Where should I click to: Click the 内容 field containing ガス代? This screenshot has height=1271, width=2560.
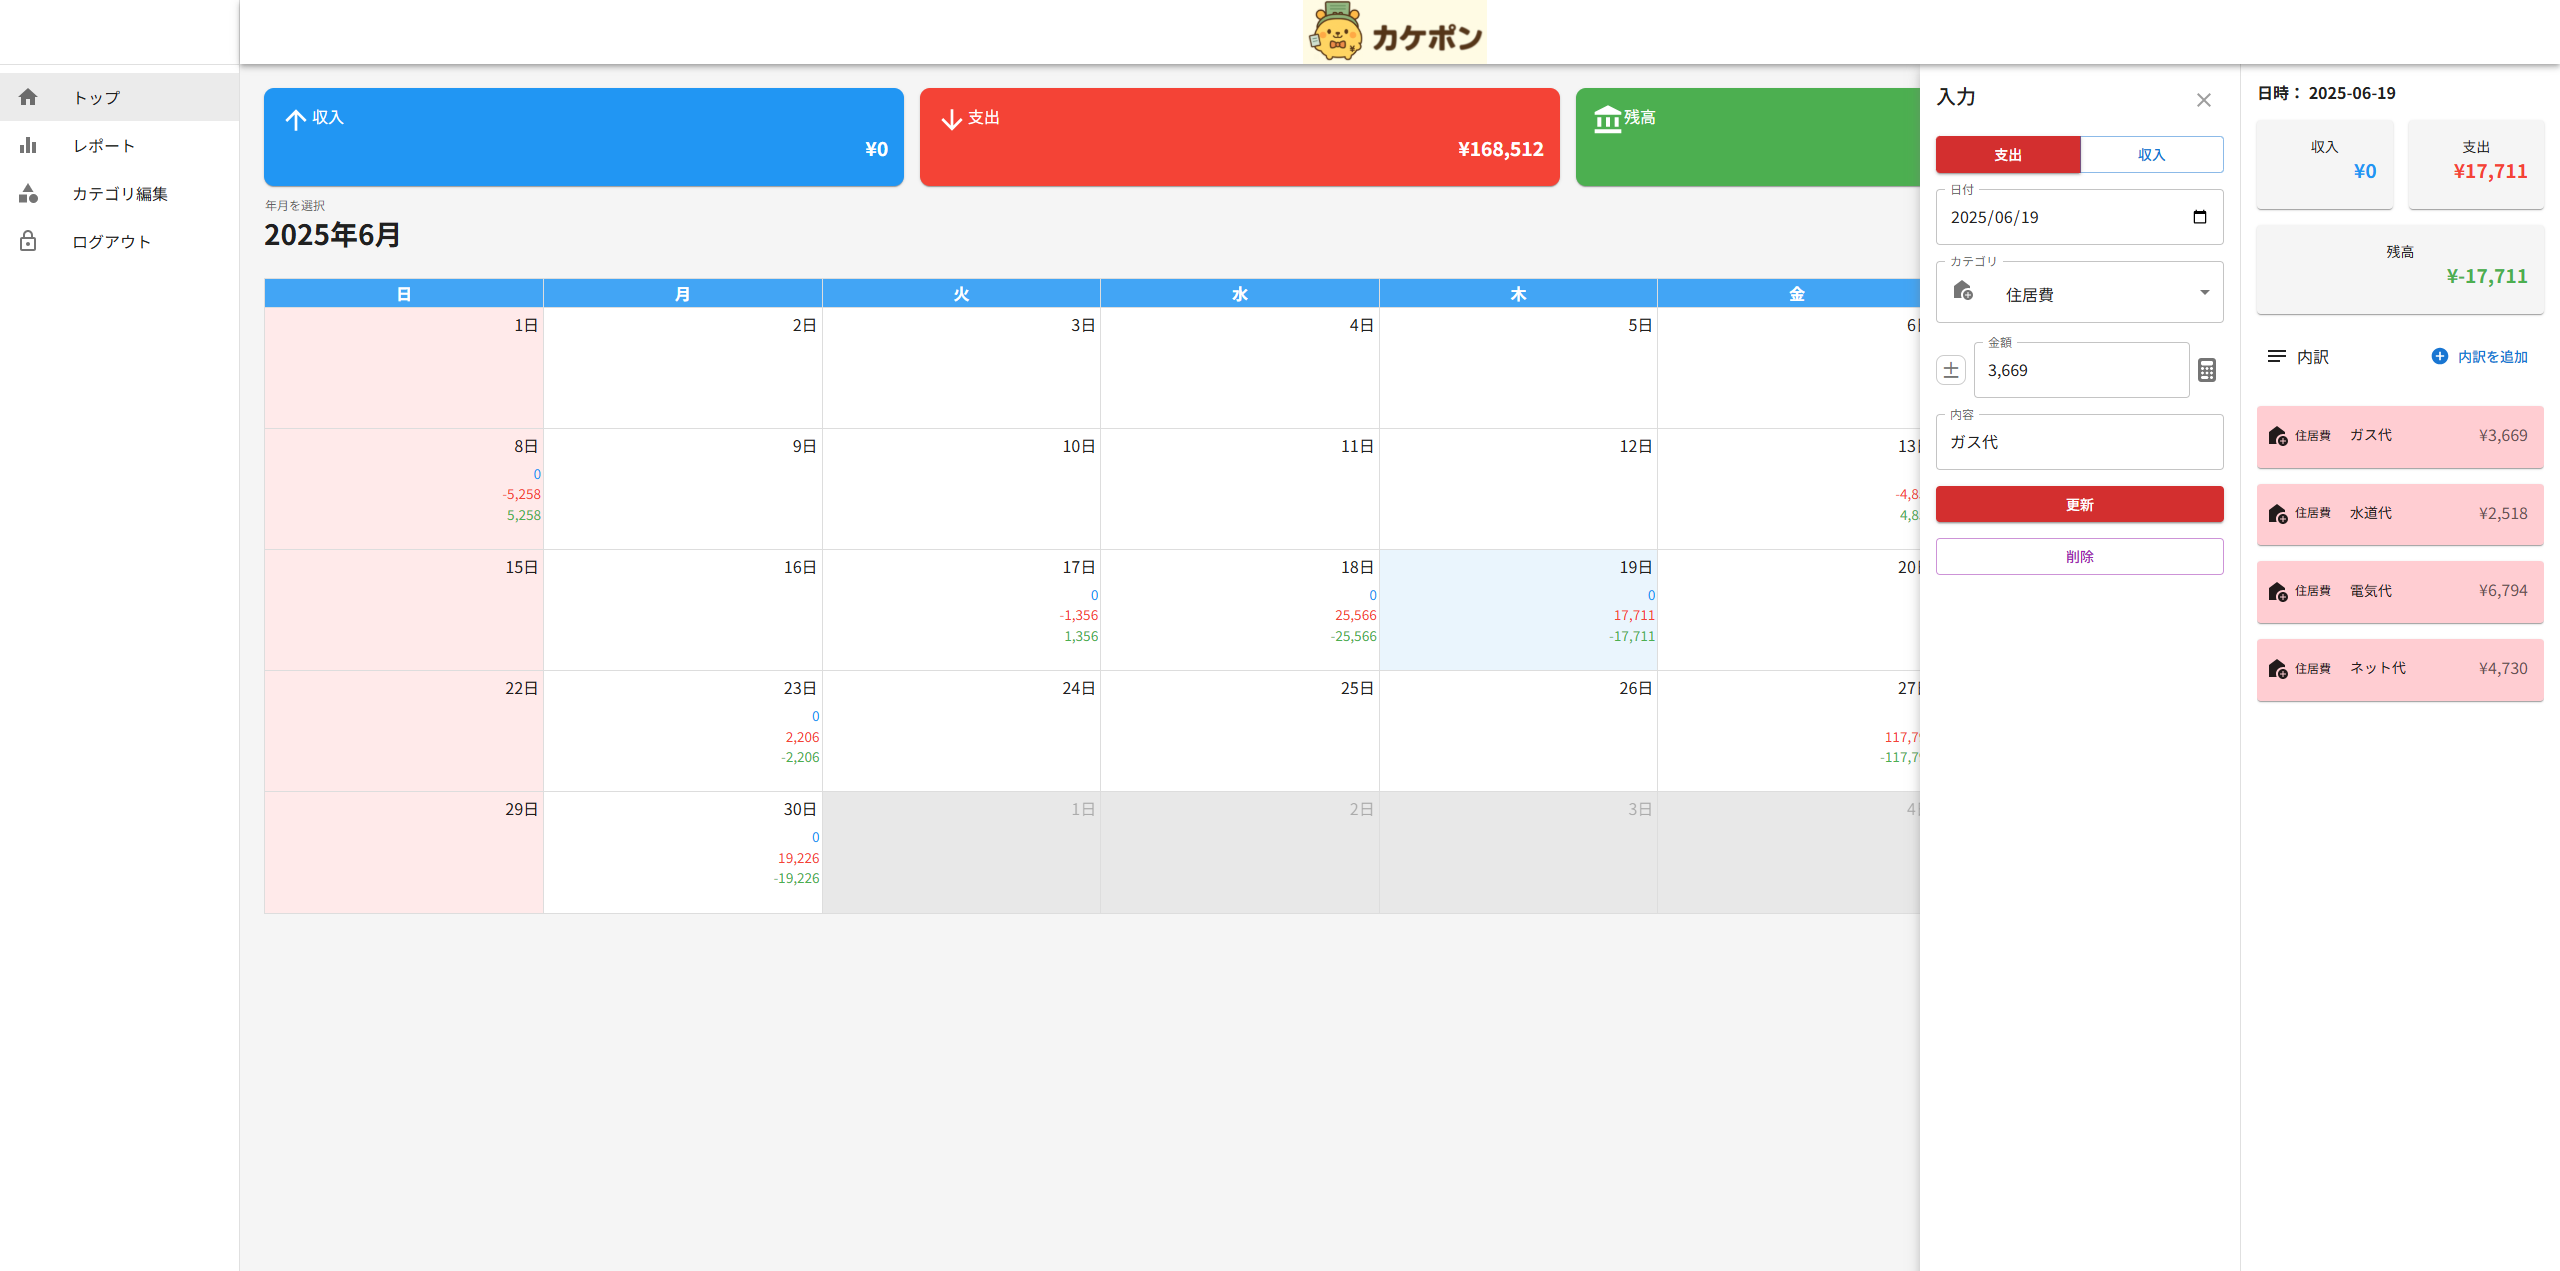point(2079,442)
